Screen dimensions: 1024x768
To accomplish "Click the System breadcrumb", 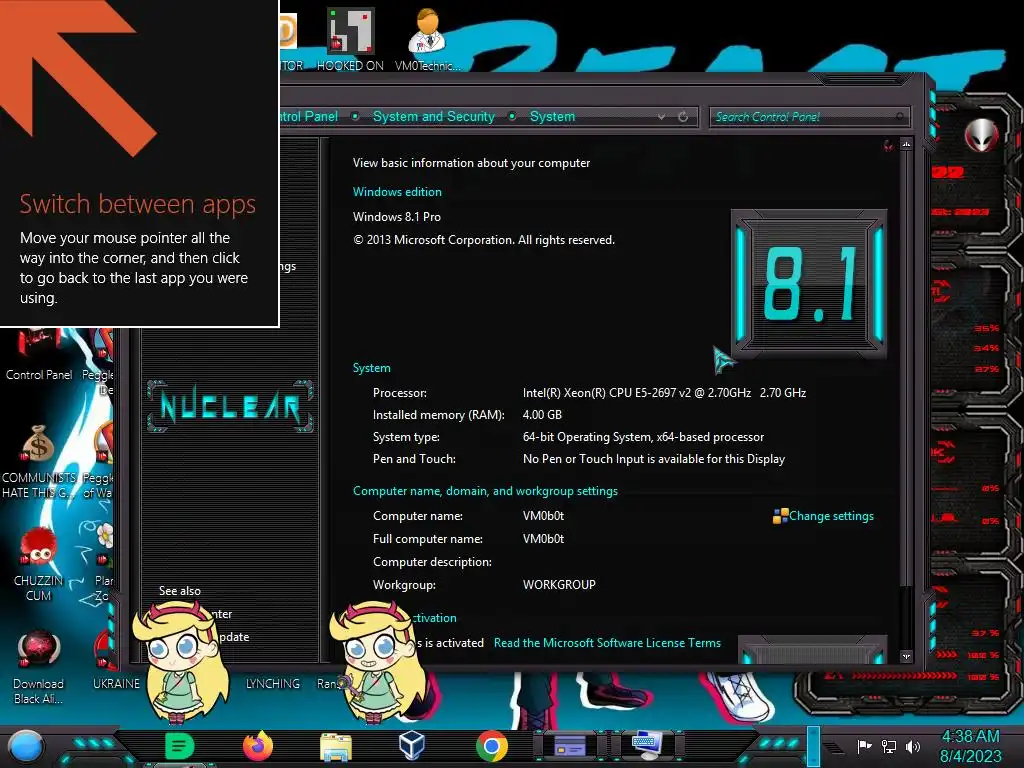I will [552, 116].
